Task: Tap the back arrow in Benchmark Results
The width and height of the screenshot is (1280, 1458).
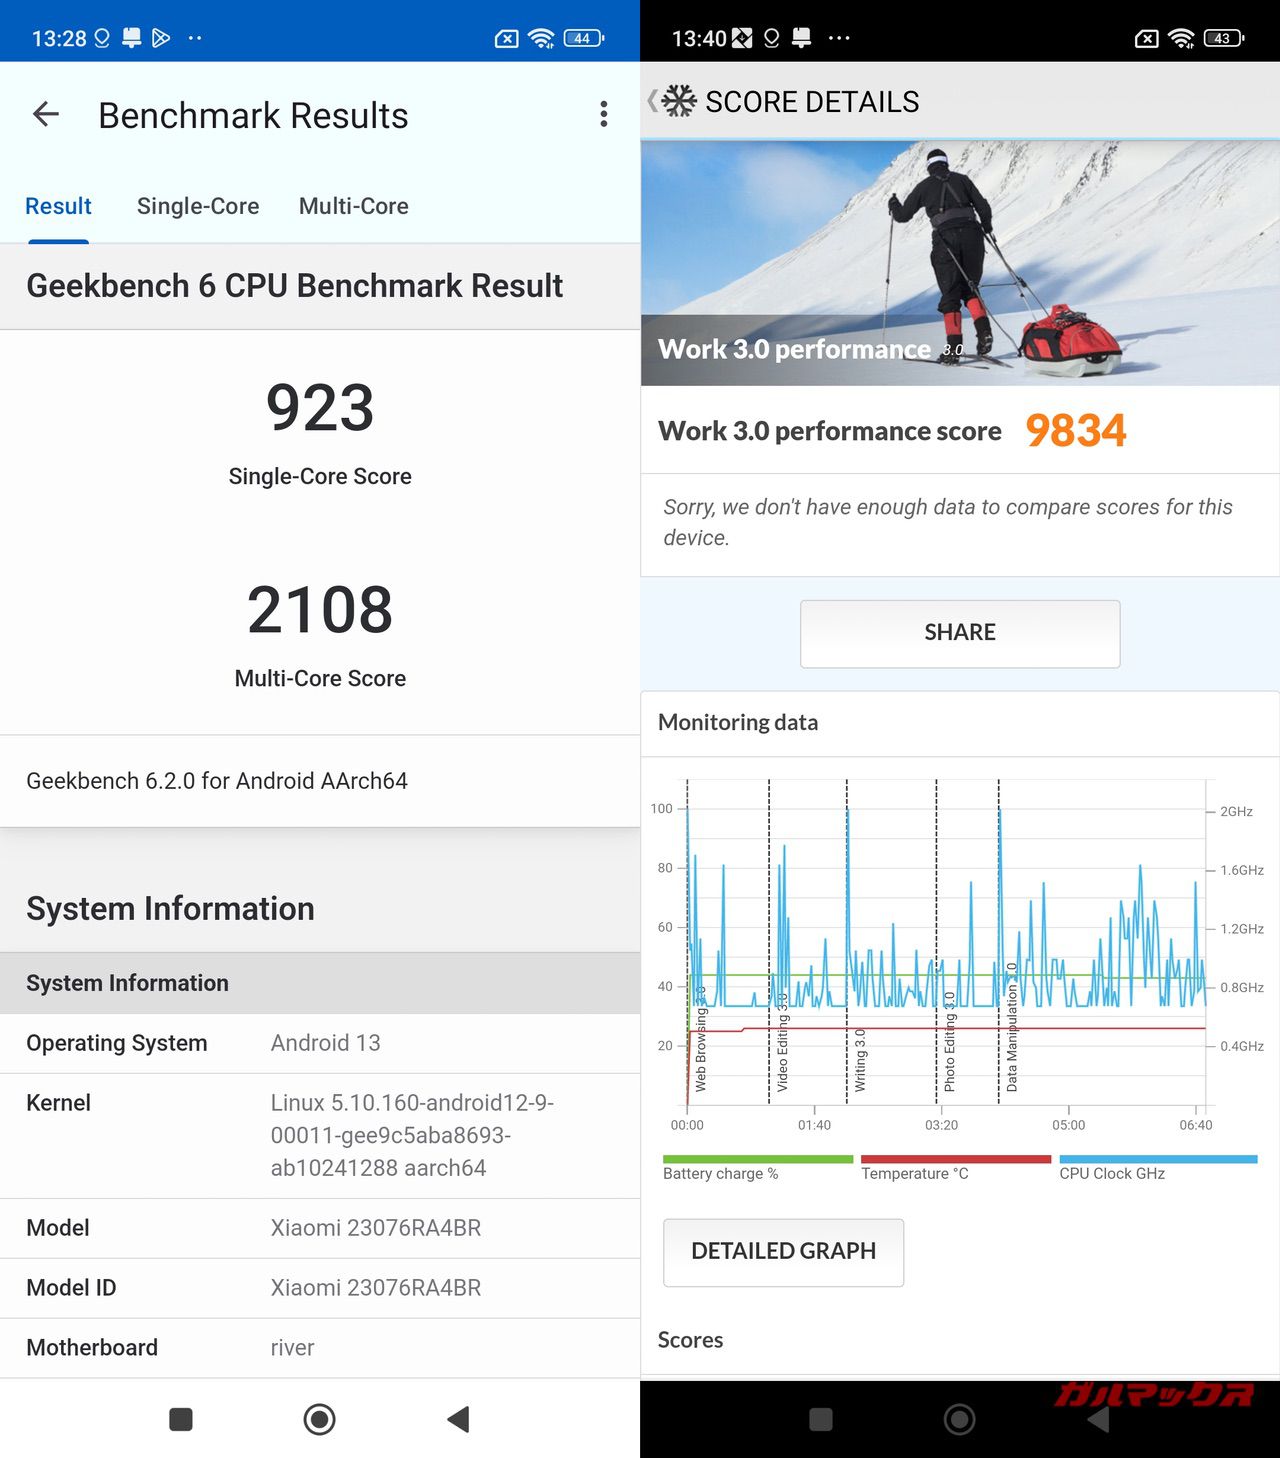Action: (46, 115)
